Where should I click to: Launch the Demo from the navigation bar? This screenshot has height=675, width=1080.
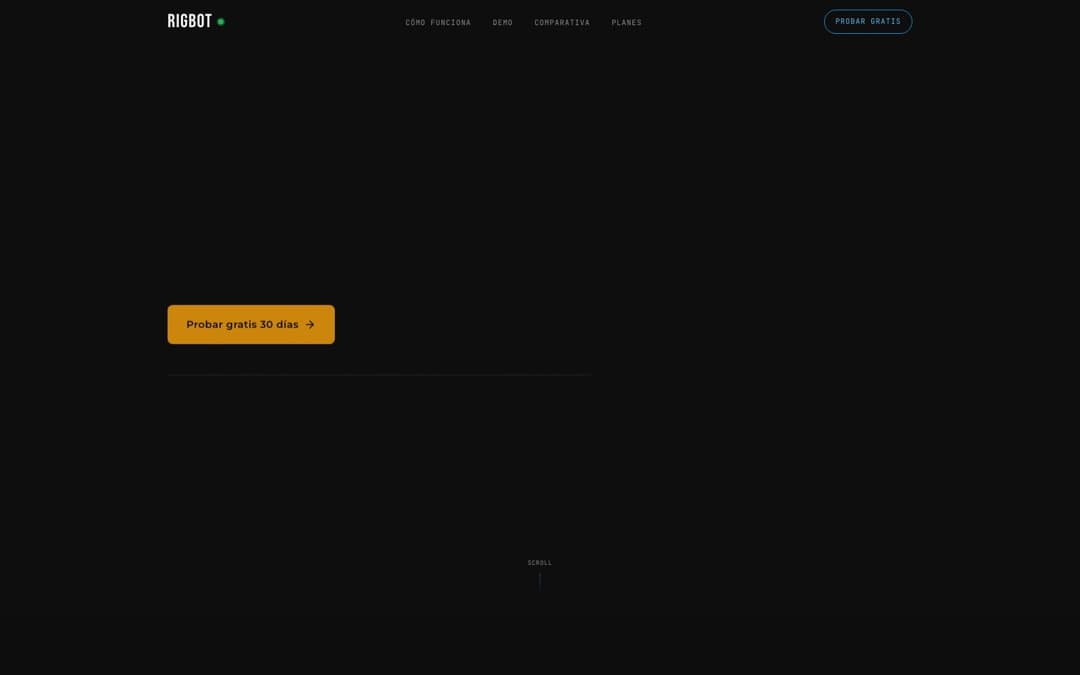[502, 22]
